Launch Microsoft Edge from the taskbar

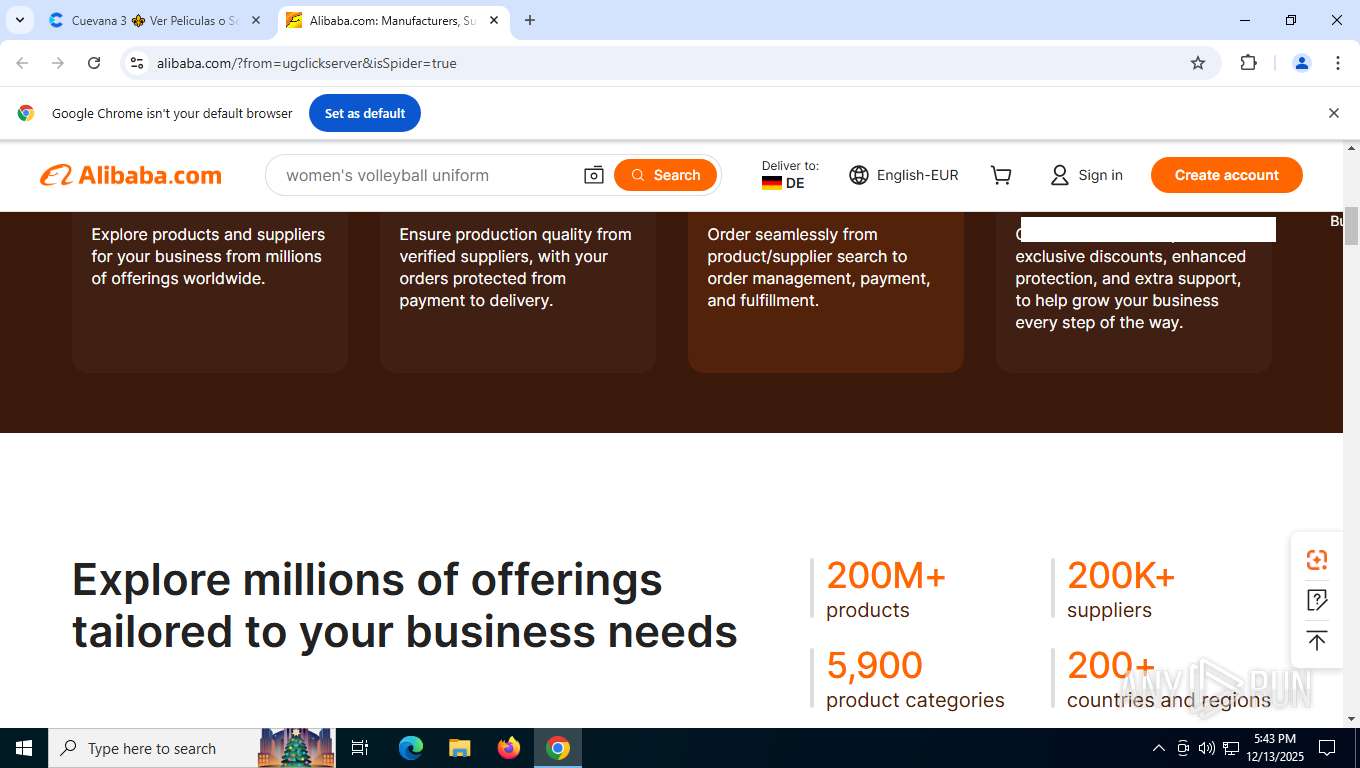click(x=411, y=748)
